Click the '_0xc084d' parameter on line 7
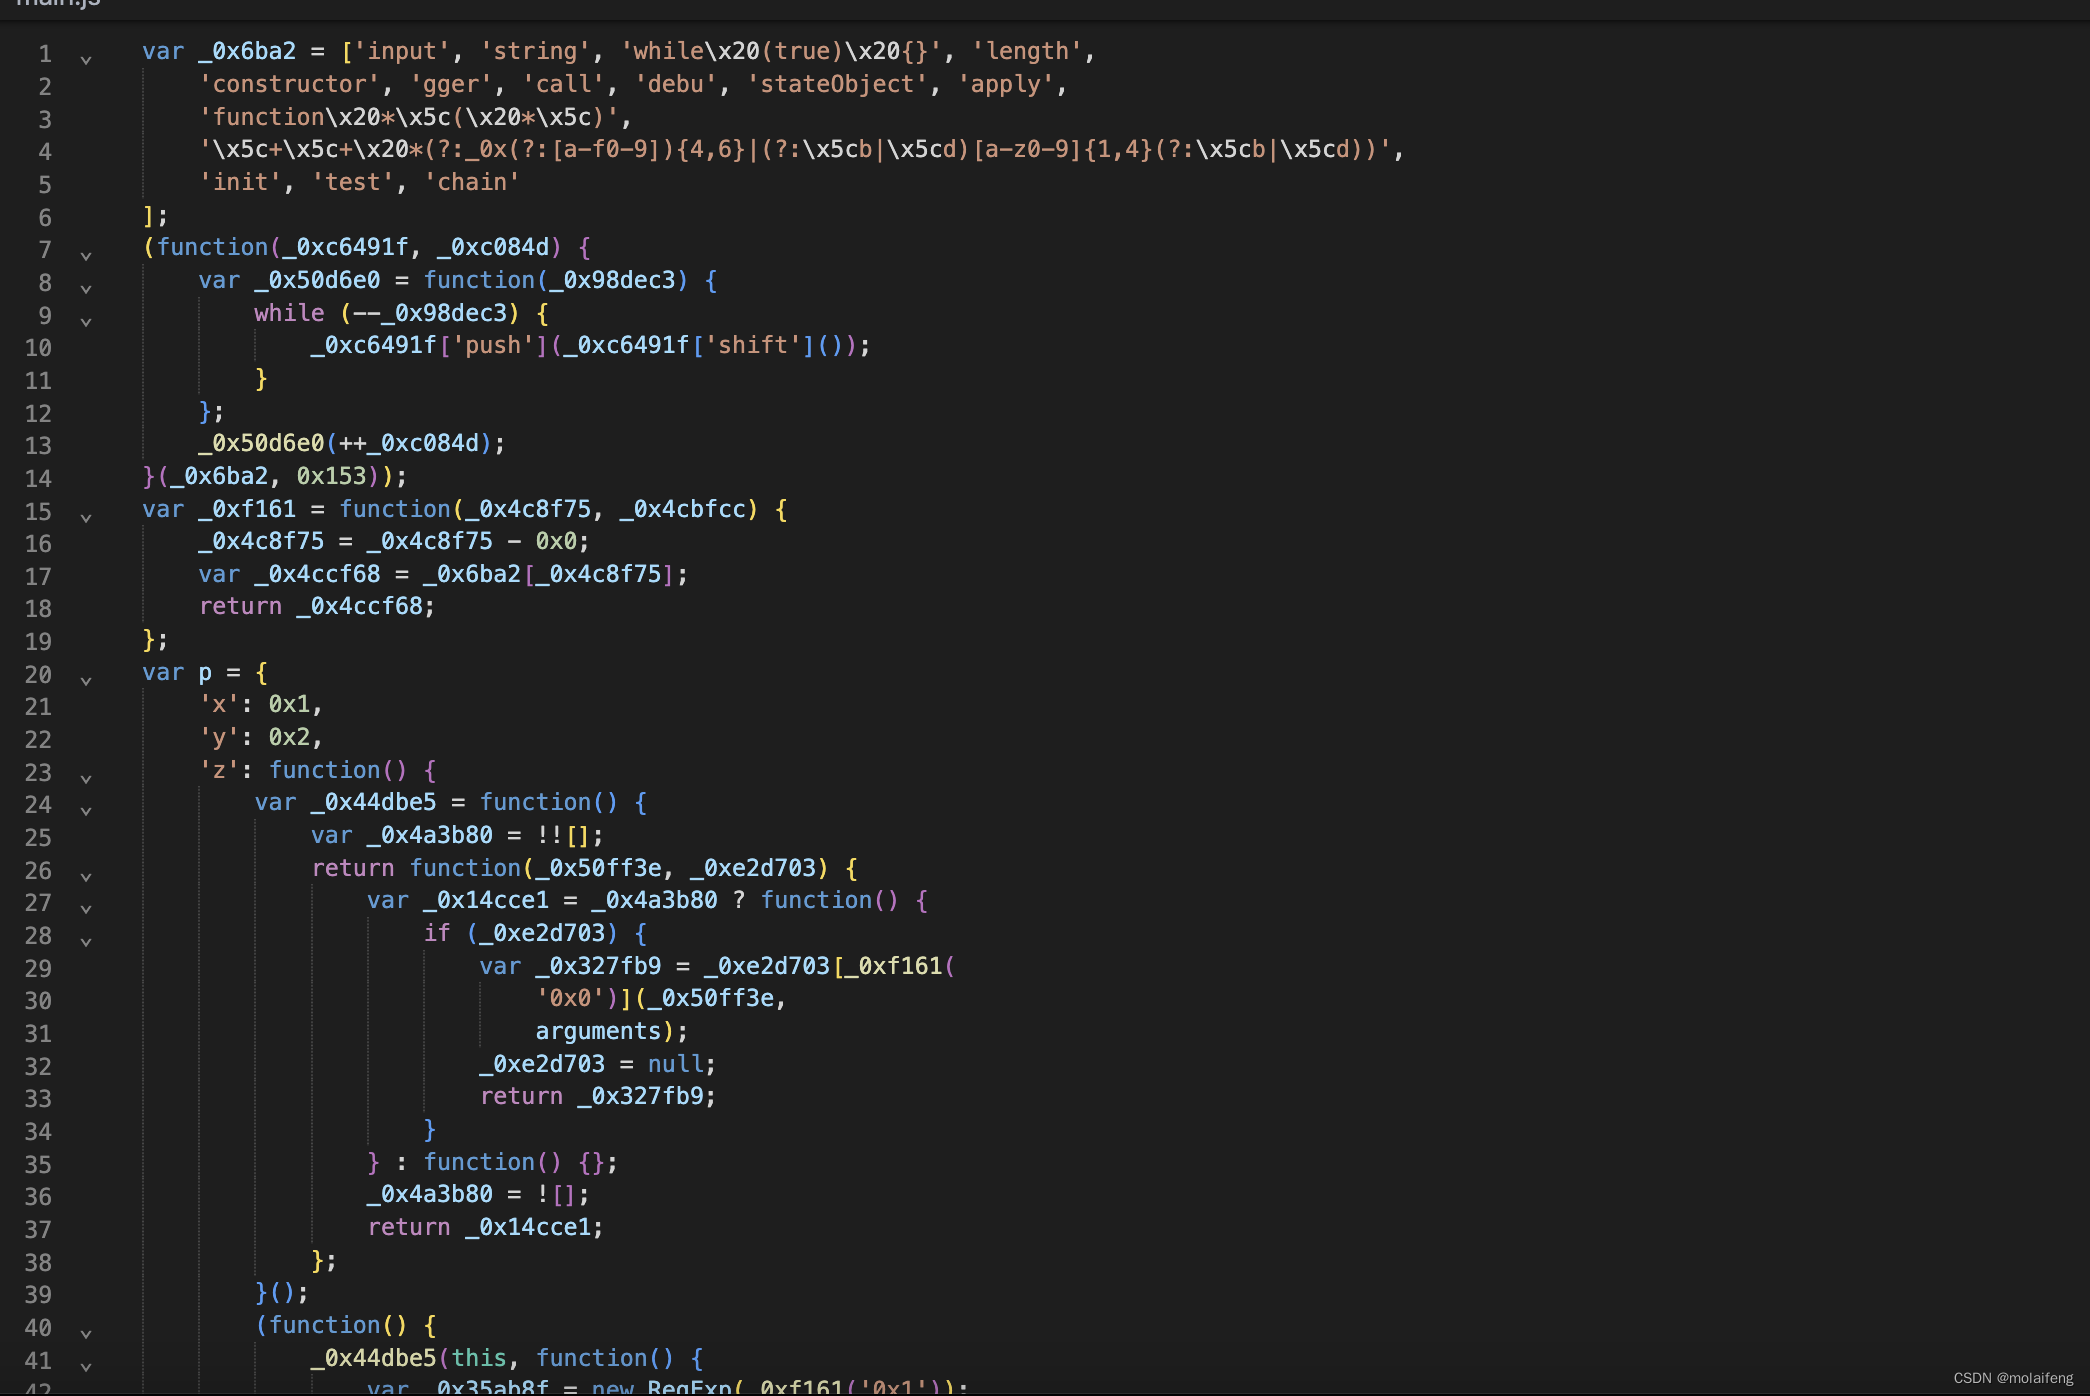This screenshot has height=1396, width=2090. pos(493,247)
